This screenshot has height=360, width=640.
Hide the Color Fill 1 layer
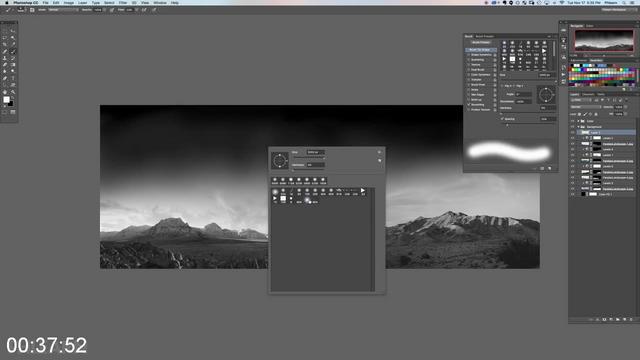click(573, 194)
